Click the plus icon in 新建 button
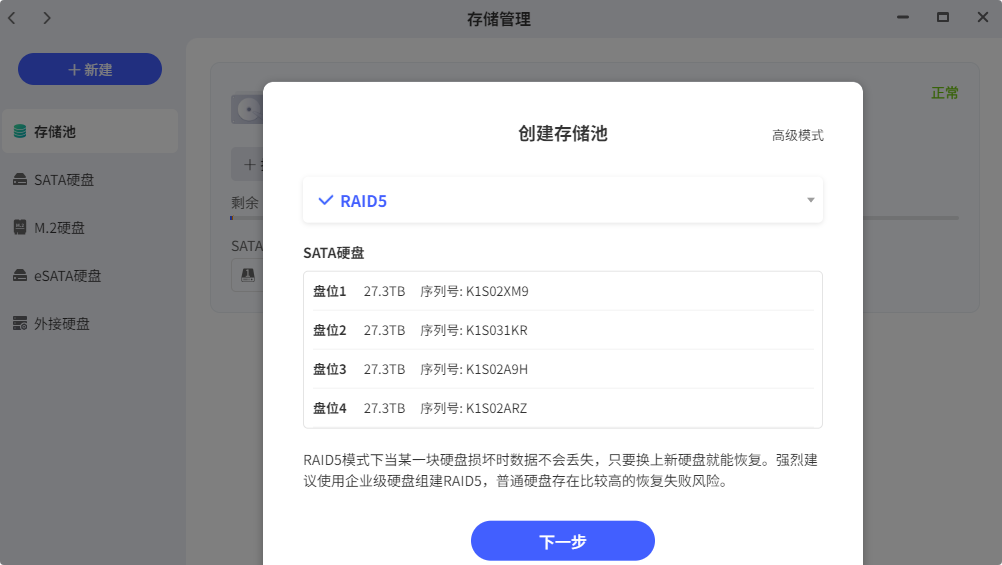Screen dimensions: 1002x565 74,70
